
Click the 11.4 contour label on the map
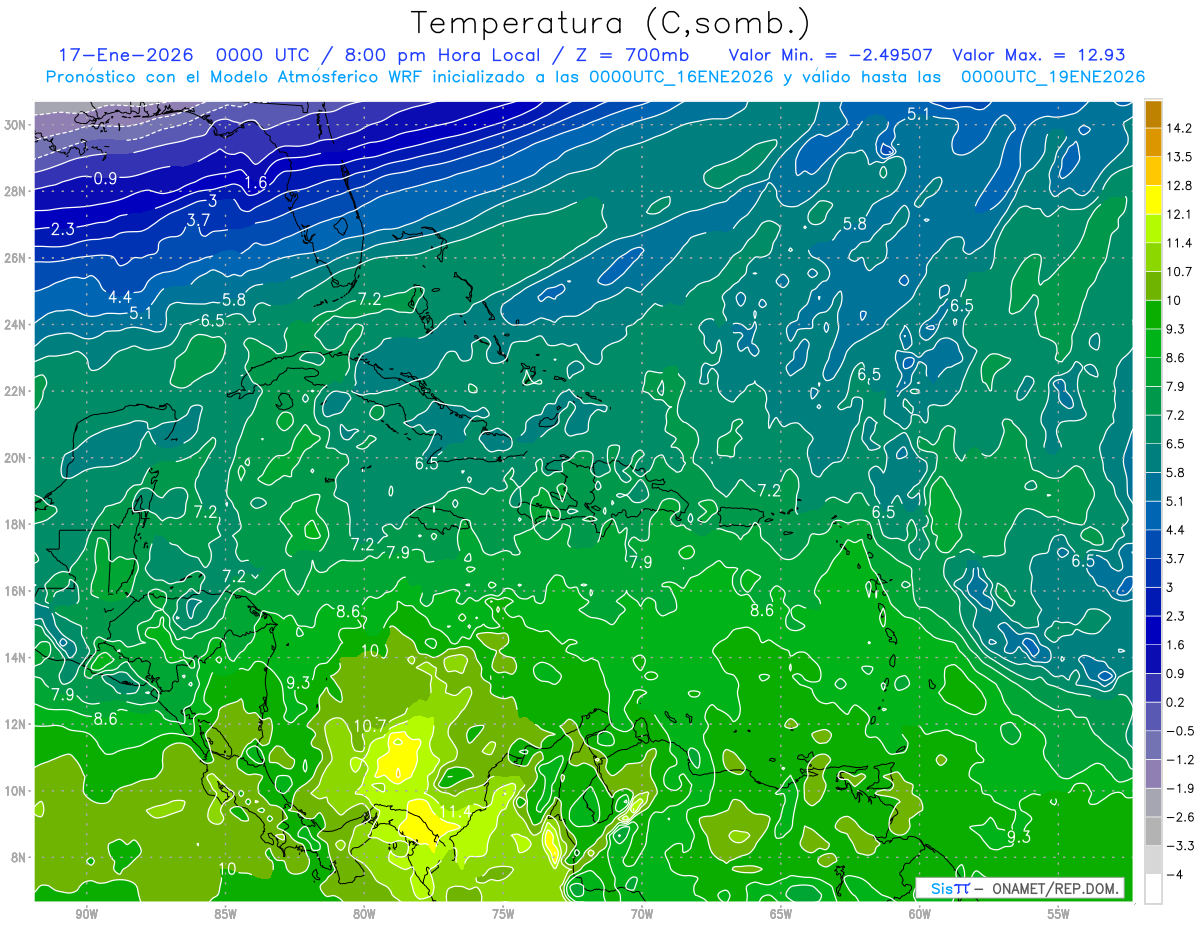point(454,811)
